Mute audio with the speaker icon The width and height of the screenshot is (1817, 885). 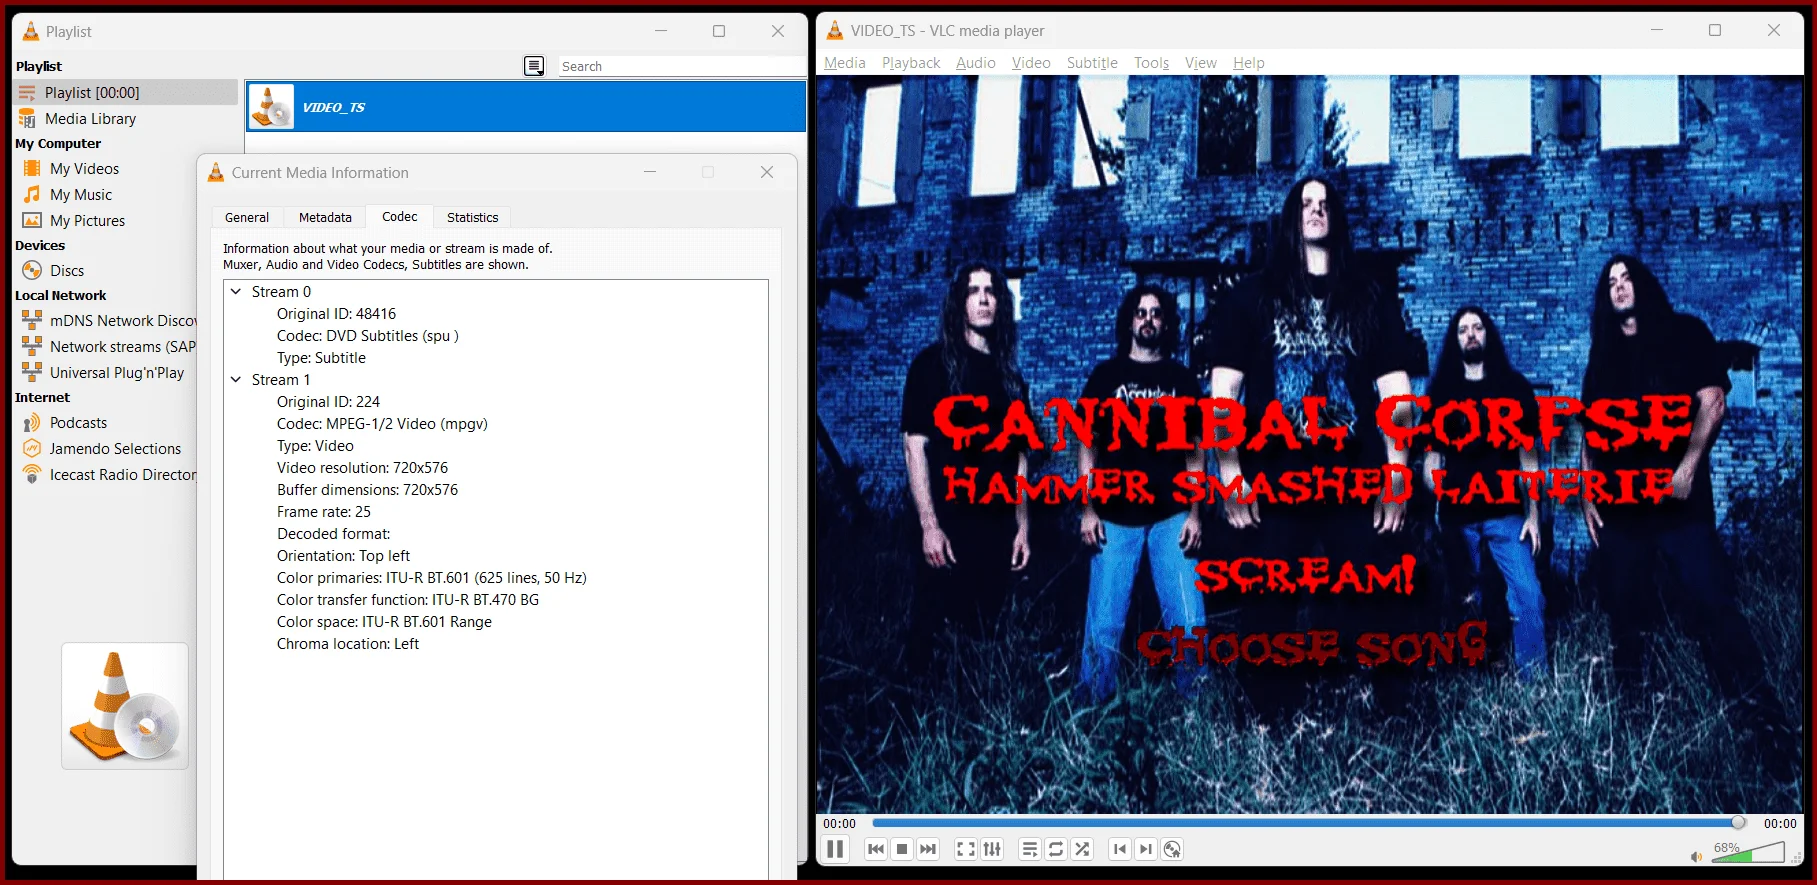(x=1696, y=856)
